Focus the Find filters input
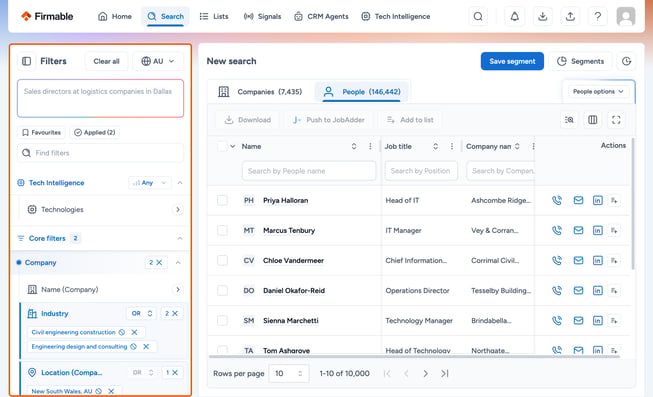Screen dimensions: 653x397 click(100, 153)
